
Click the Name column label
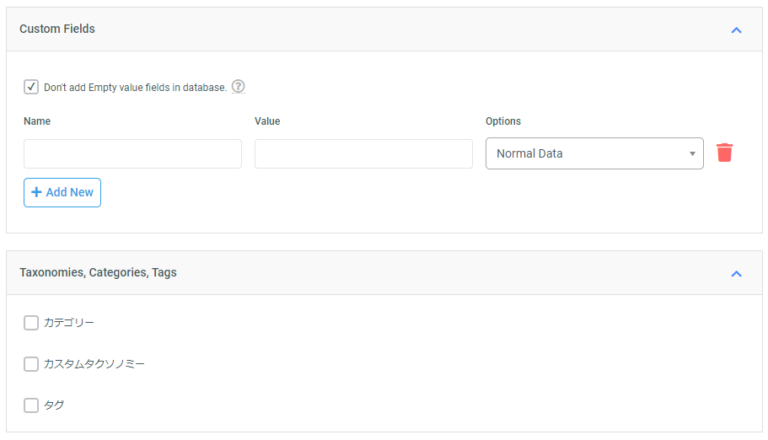pos(37,121)
